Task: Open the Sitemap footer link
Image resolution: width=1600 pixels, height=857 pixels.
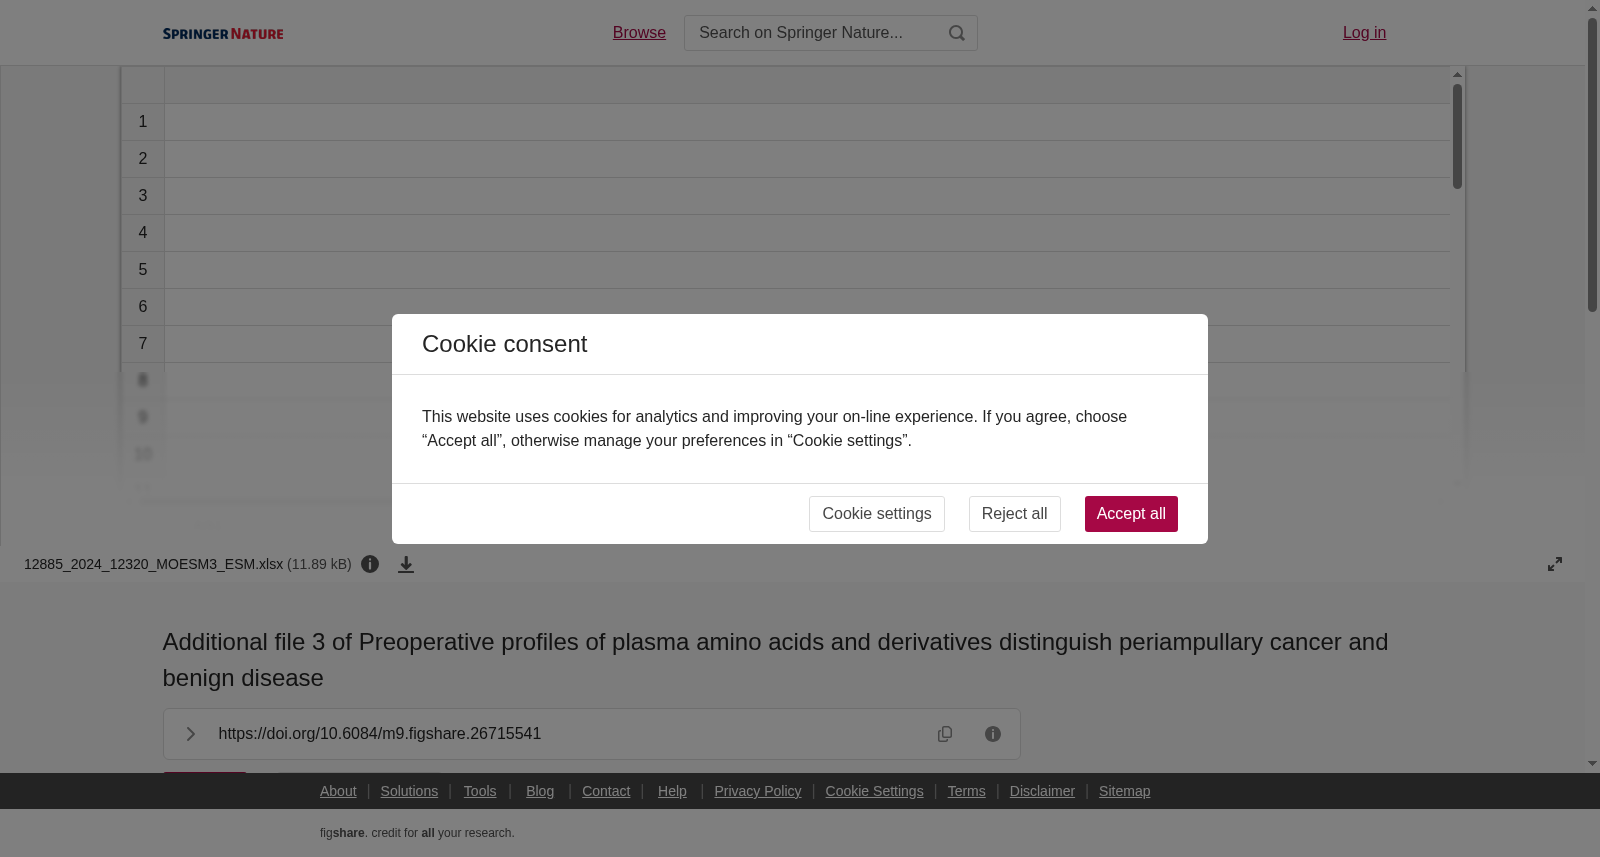Action: click(x=1124, y=791)
